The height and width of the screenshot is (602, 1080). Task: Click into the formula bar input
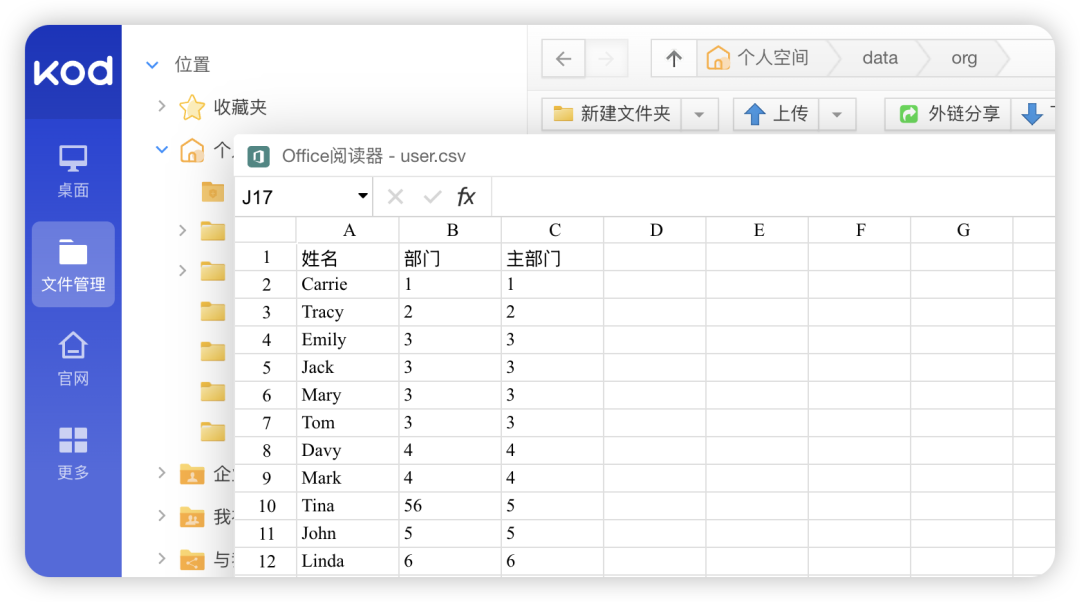pos(773,197)
